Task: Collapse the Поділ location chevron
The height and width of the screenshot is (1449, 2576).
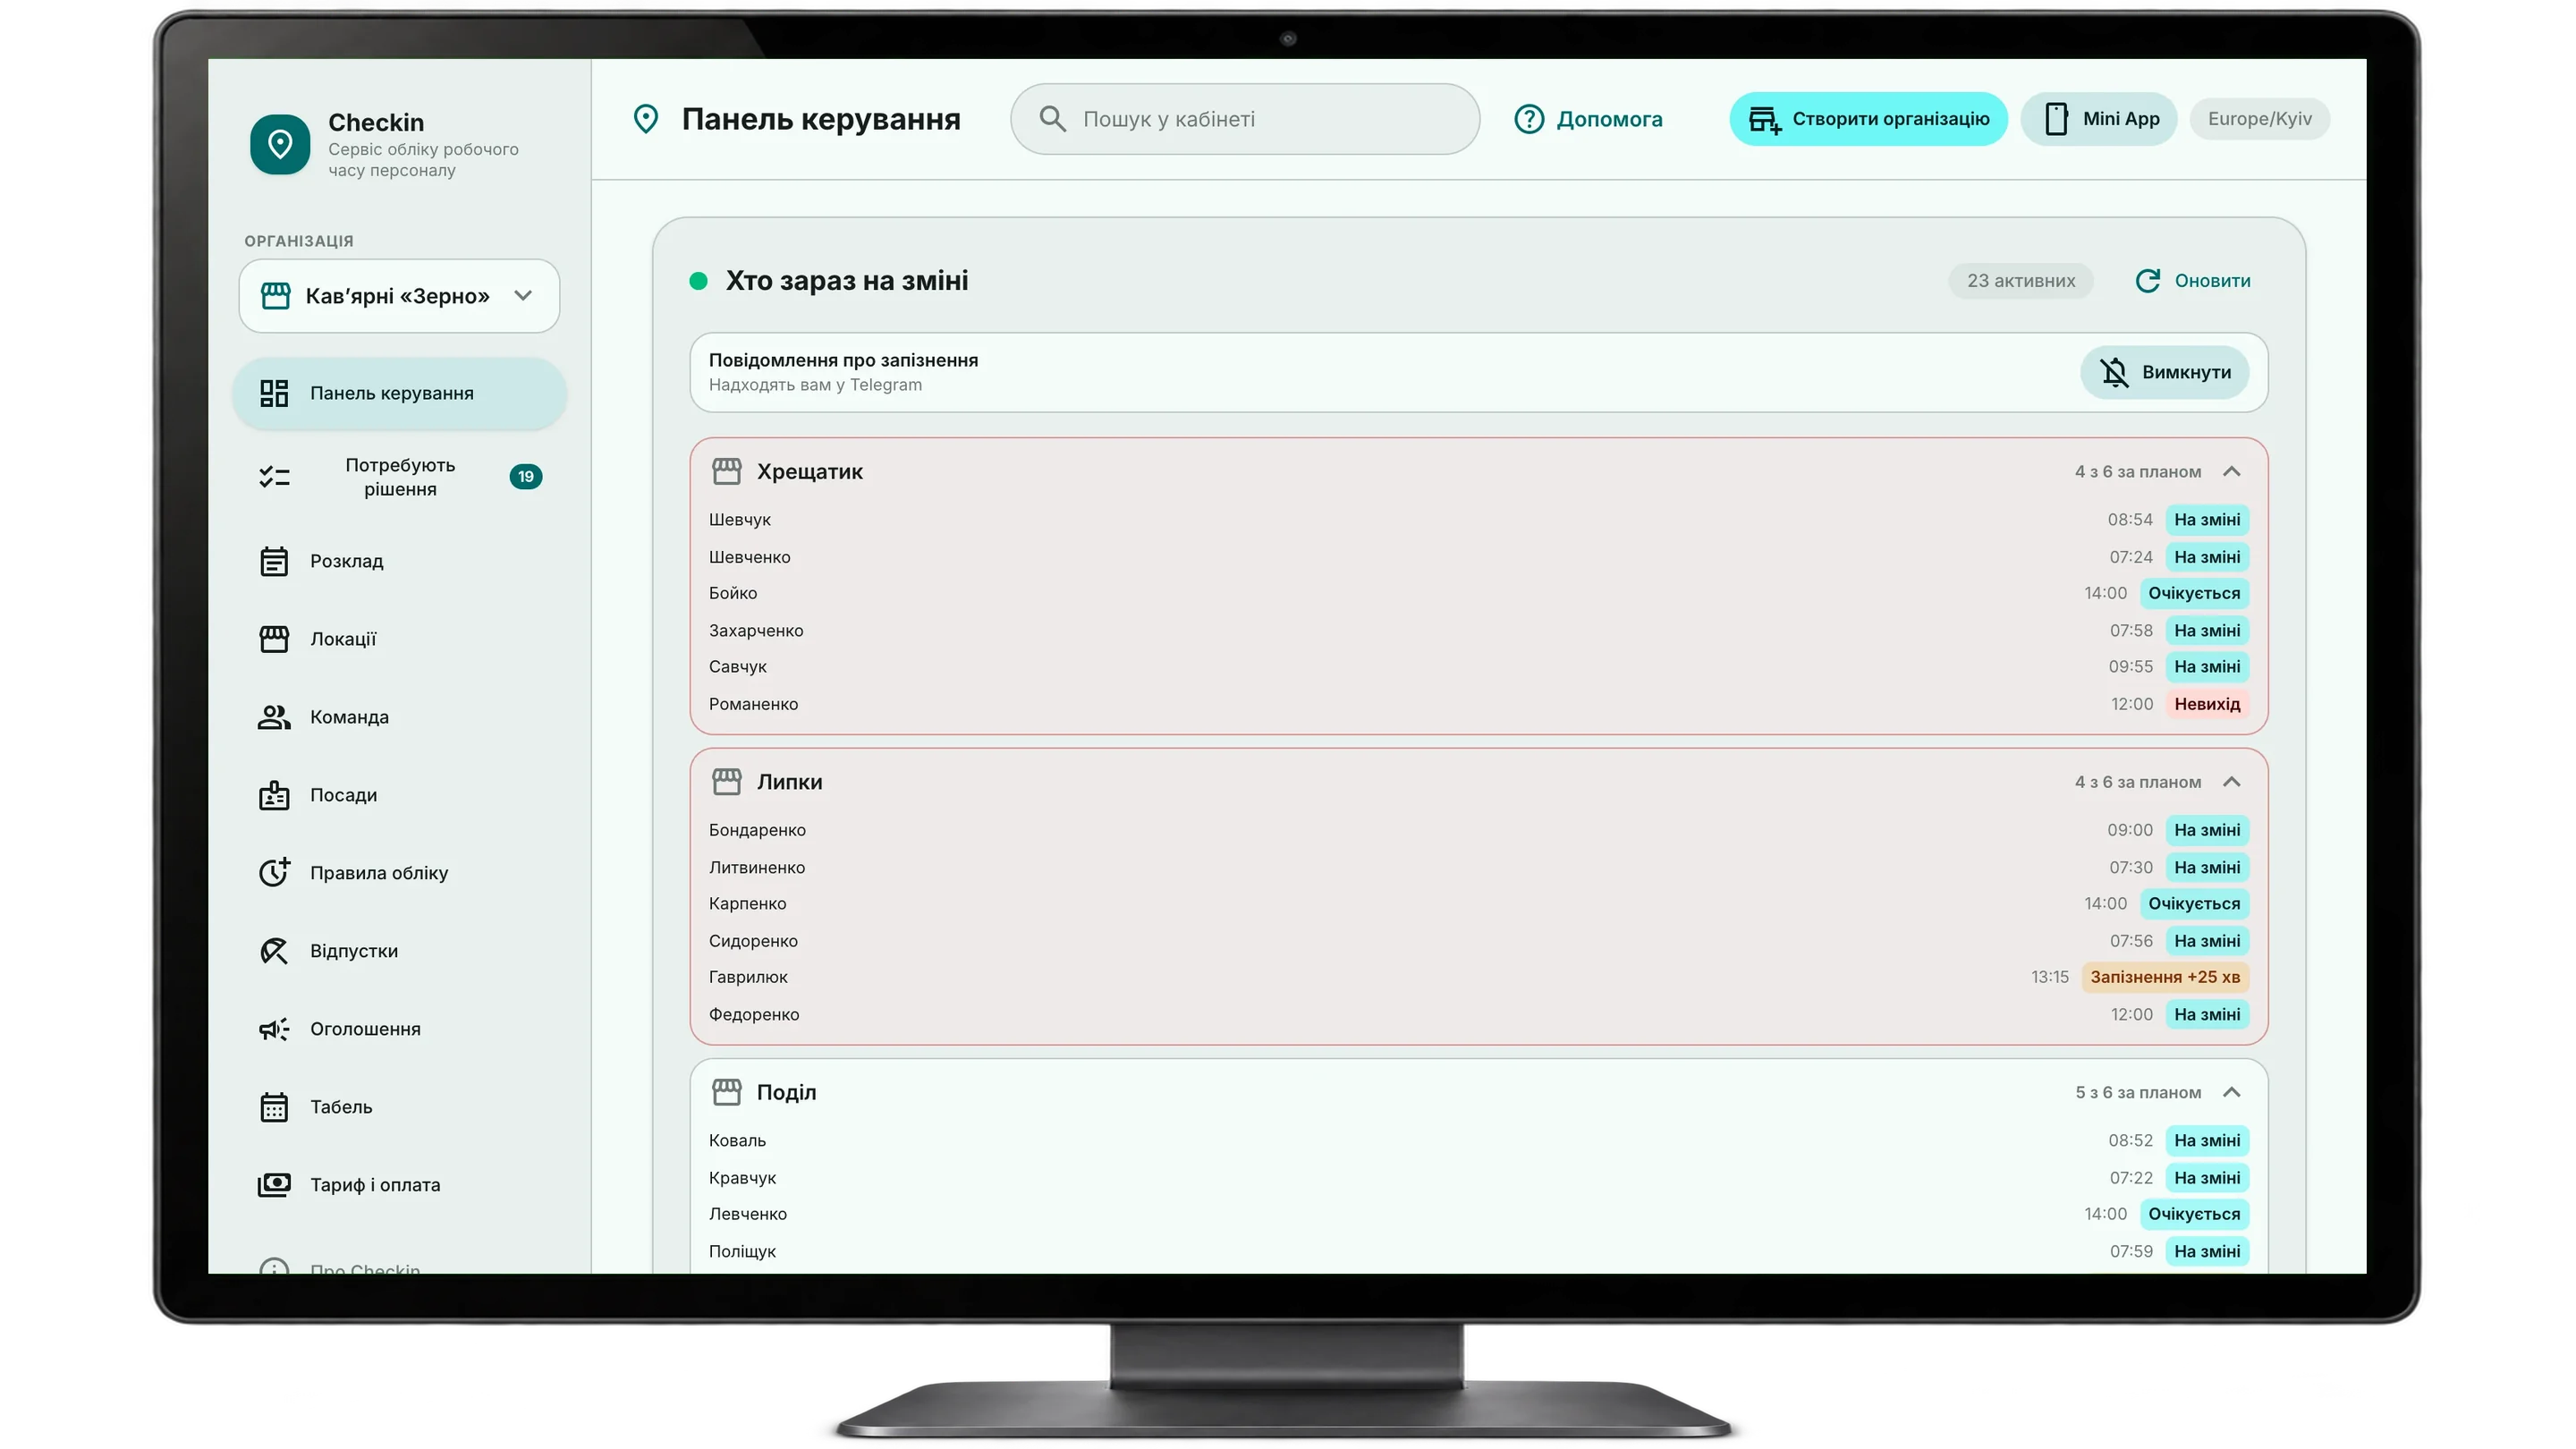Action: coord(2232,1092)
